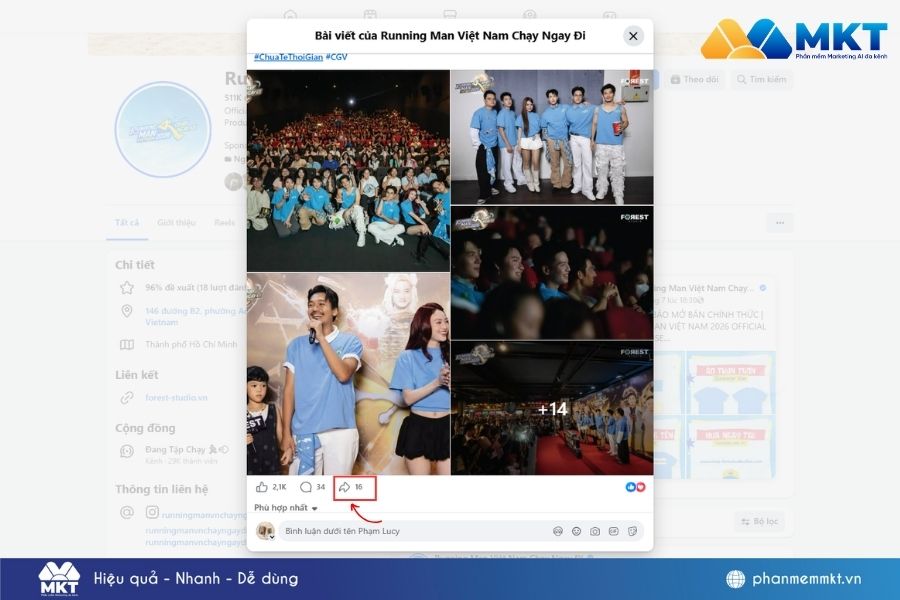Viewport: 900px width, 600px height.
Task: Open avatar sticker picker in comment box
Action: point(557,531)
